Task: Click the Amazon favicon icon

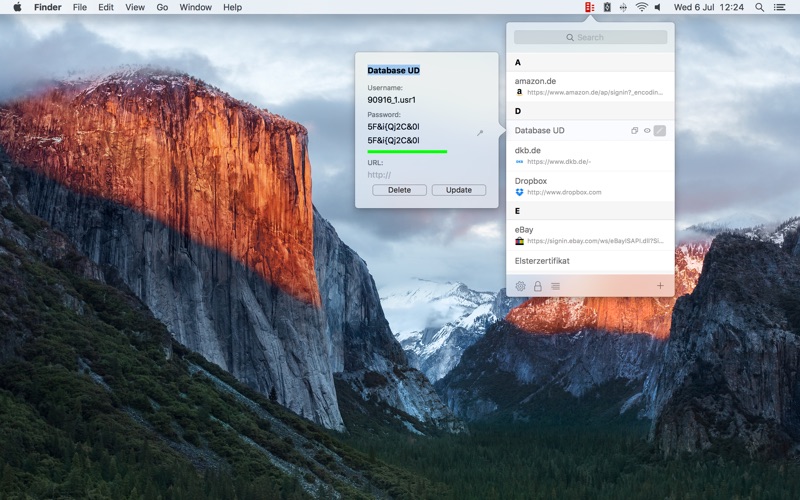Action: click(519, 92)
